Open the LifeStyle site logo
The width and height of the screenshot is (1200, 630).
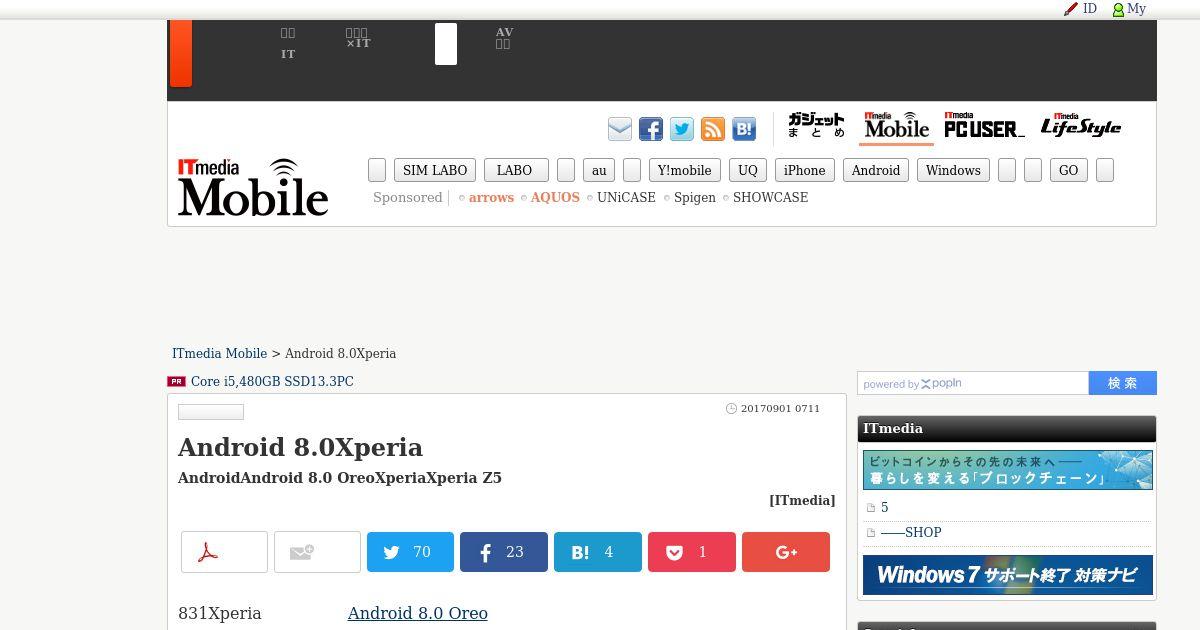1080,126
